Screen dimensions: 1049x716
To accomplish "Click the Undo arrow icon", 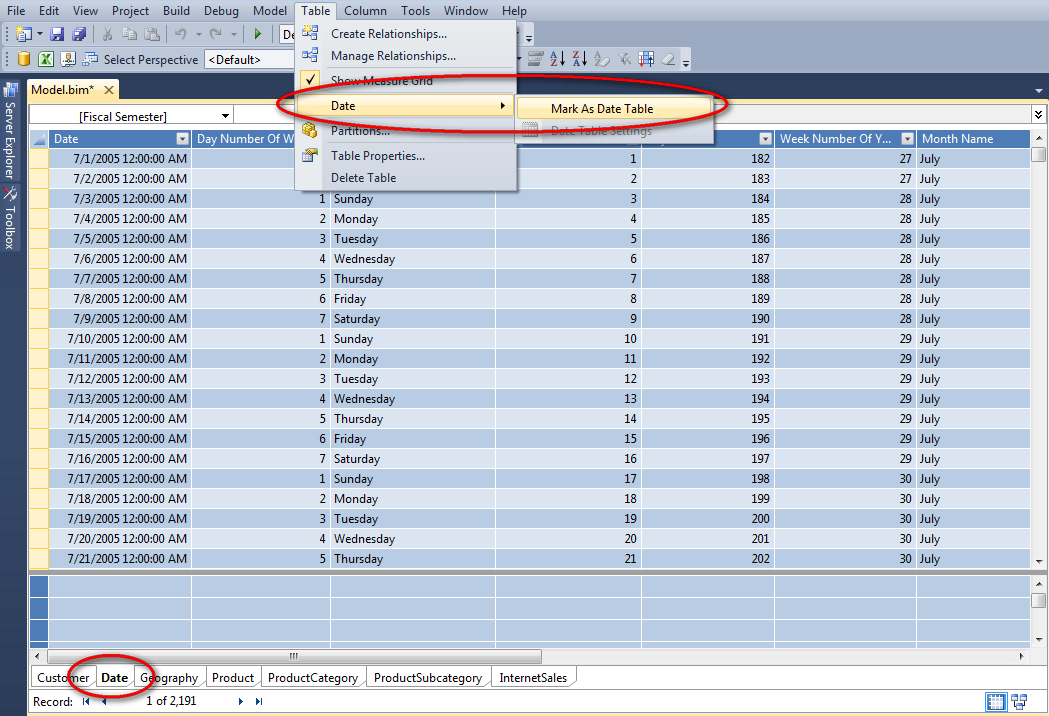I will pyautogui.click(x=180, y=33).
